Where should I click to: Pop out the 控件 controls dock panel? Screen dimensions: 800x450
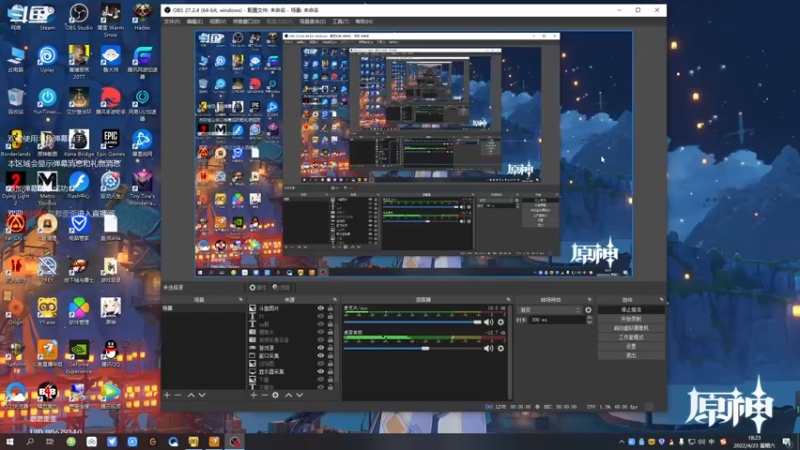[661, 299]
